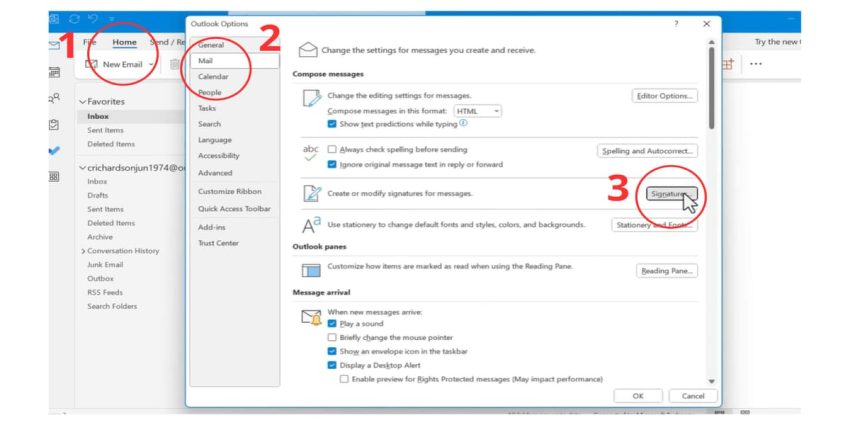Enable Always check spelling before sending
The image size is (850, 425).
pyautogui.click(x=332, y=150)
